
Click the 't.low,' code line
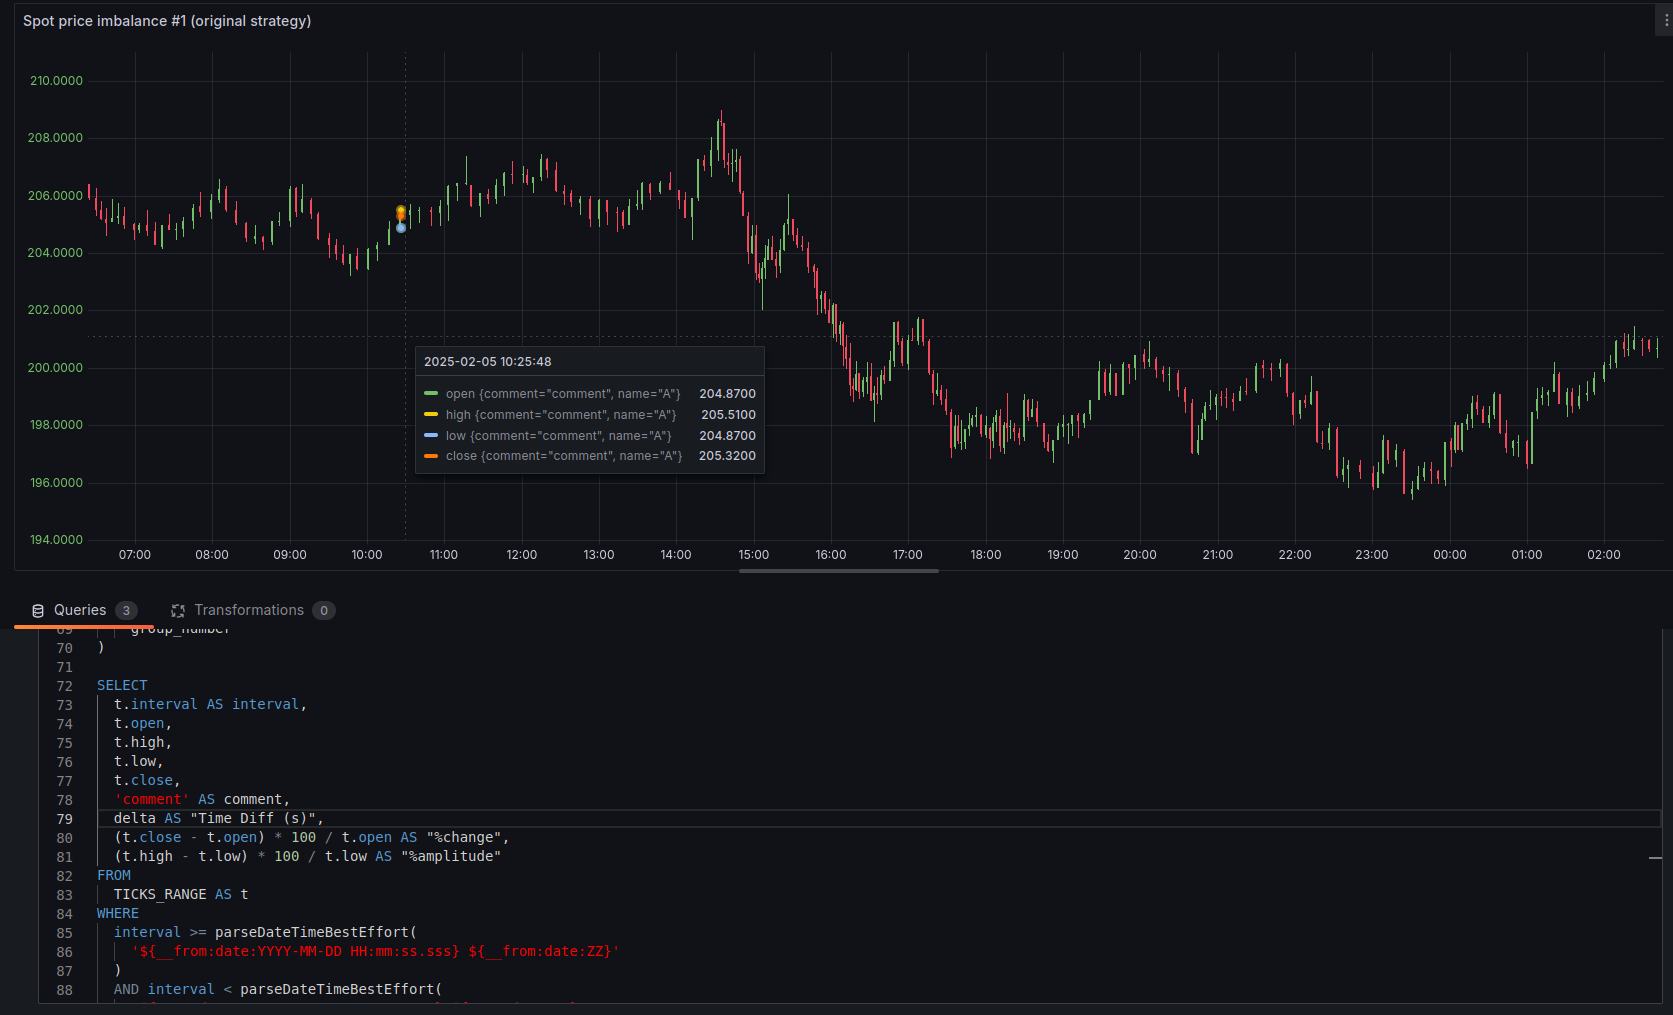coord(139,761)
